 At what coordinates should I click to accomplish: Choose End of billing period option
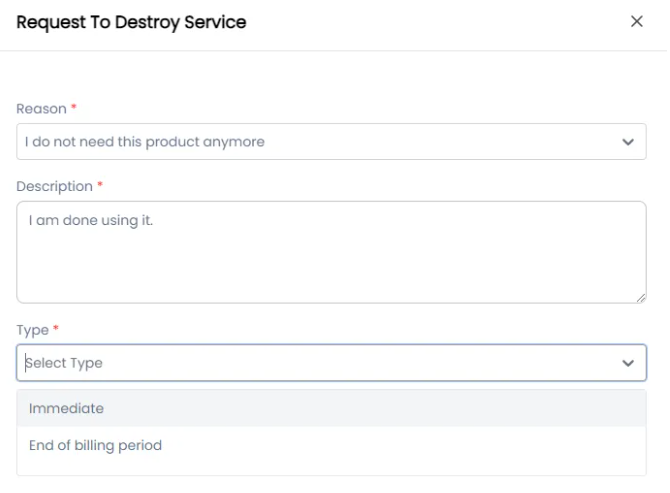coord(96,445)
